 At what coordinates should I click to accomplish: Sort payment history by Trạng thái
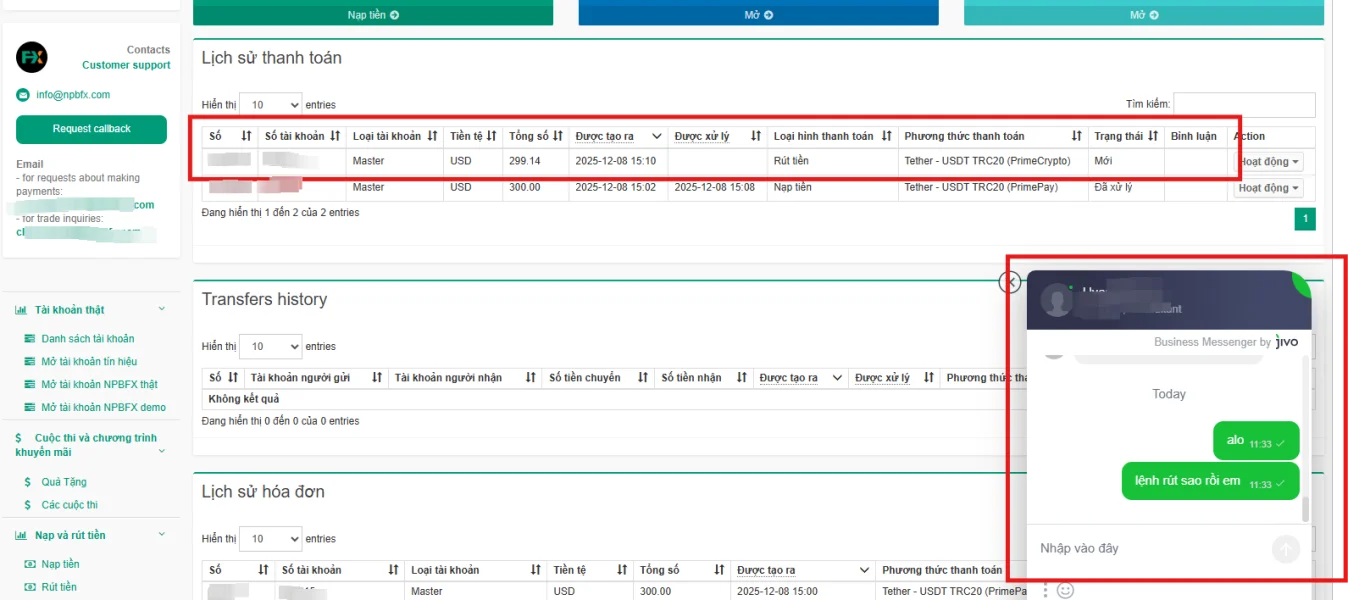(x=1152, y=136)
